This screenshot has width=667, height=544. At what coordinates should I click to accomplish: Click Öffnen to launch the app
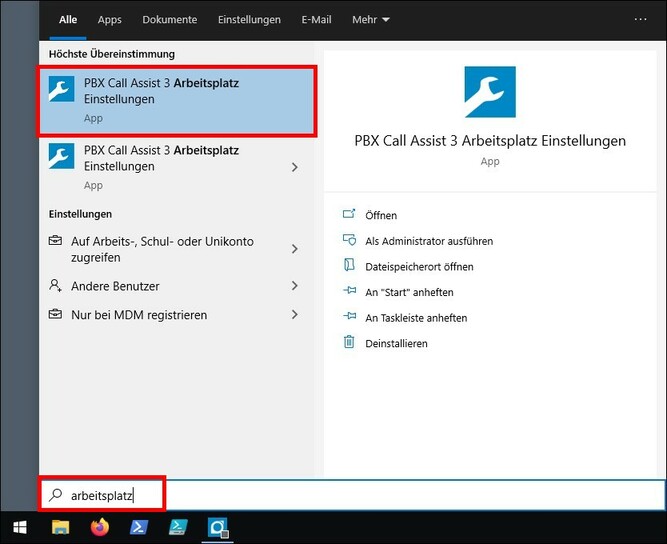tap(381, 215)
